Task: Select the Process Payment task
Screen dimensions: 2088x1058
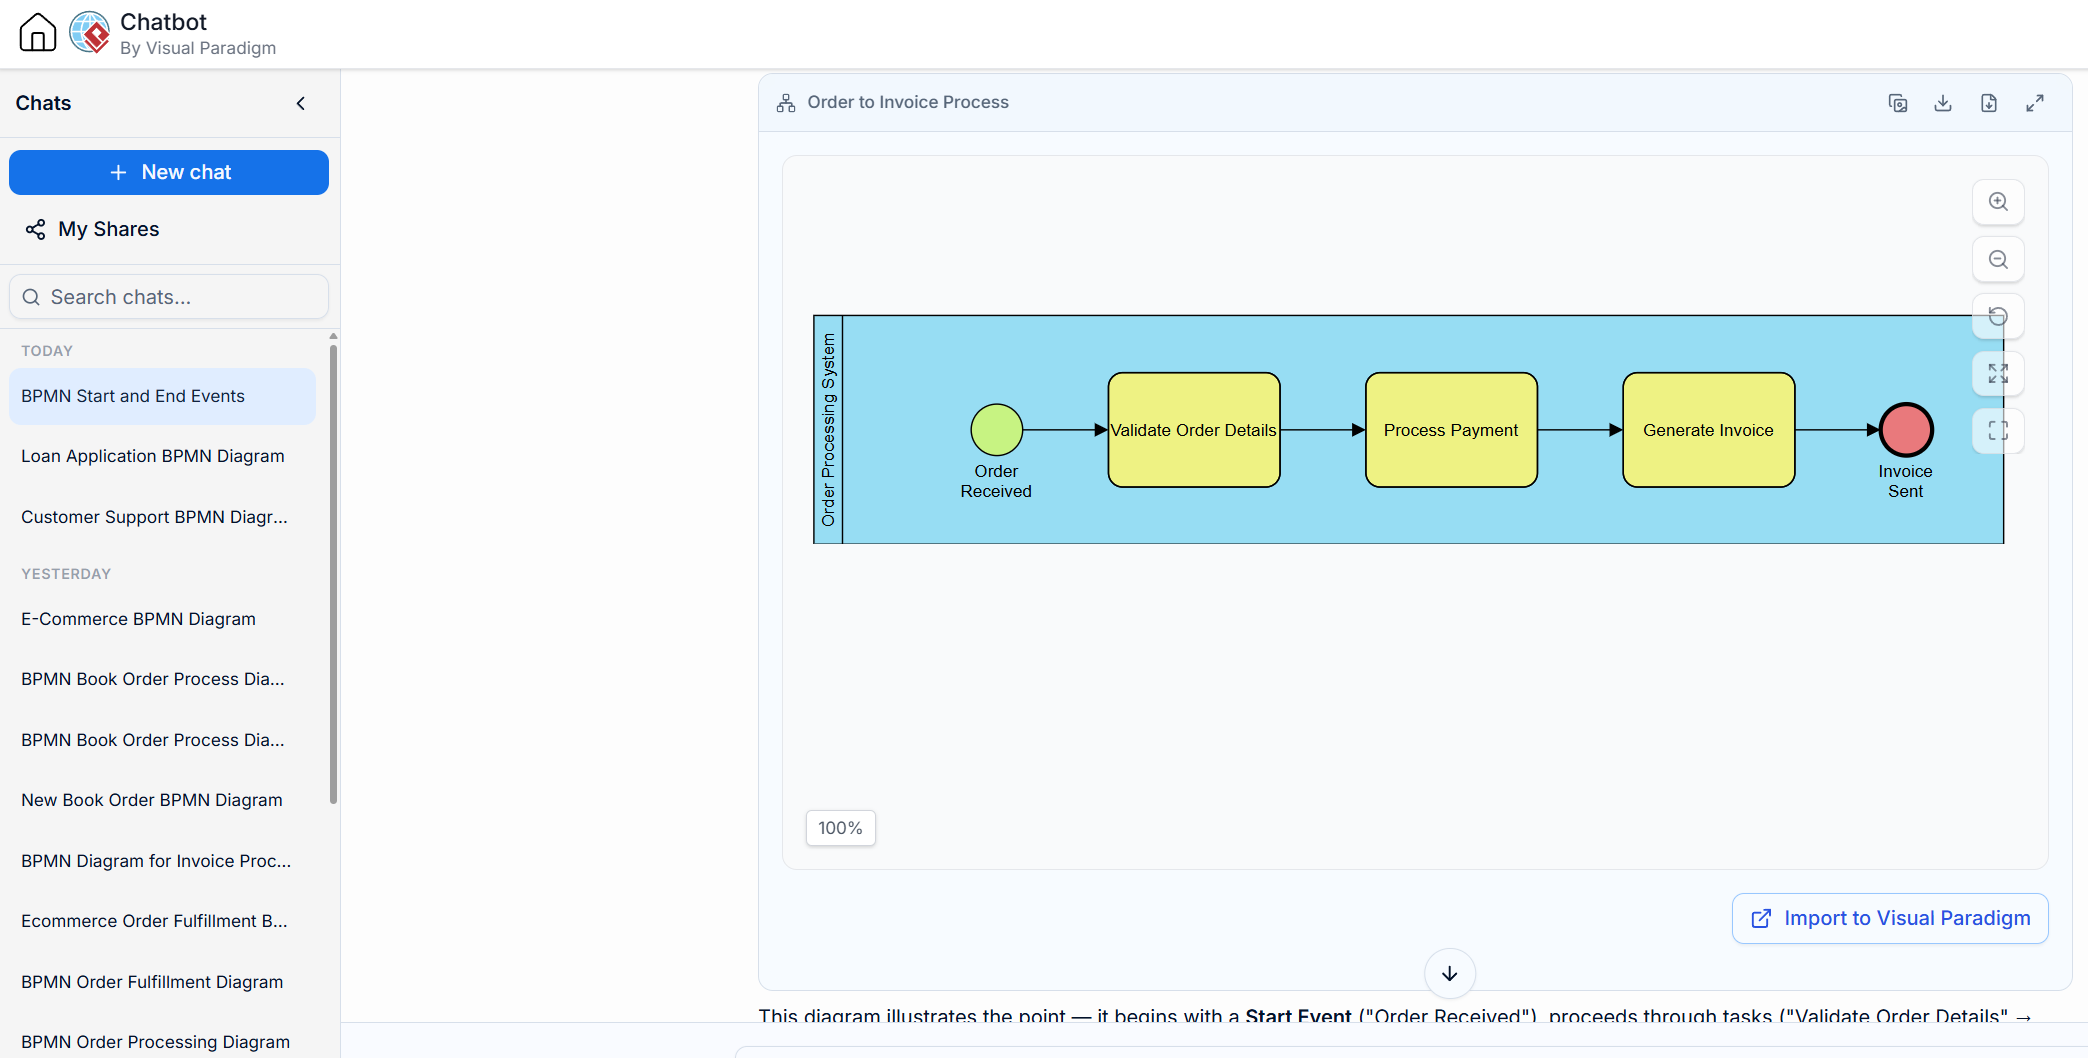Action: pyautogui.click(x=1451, y=430)
